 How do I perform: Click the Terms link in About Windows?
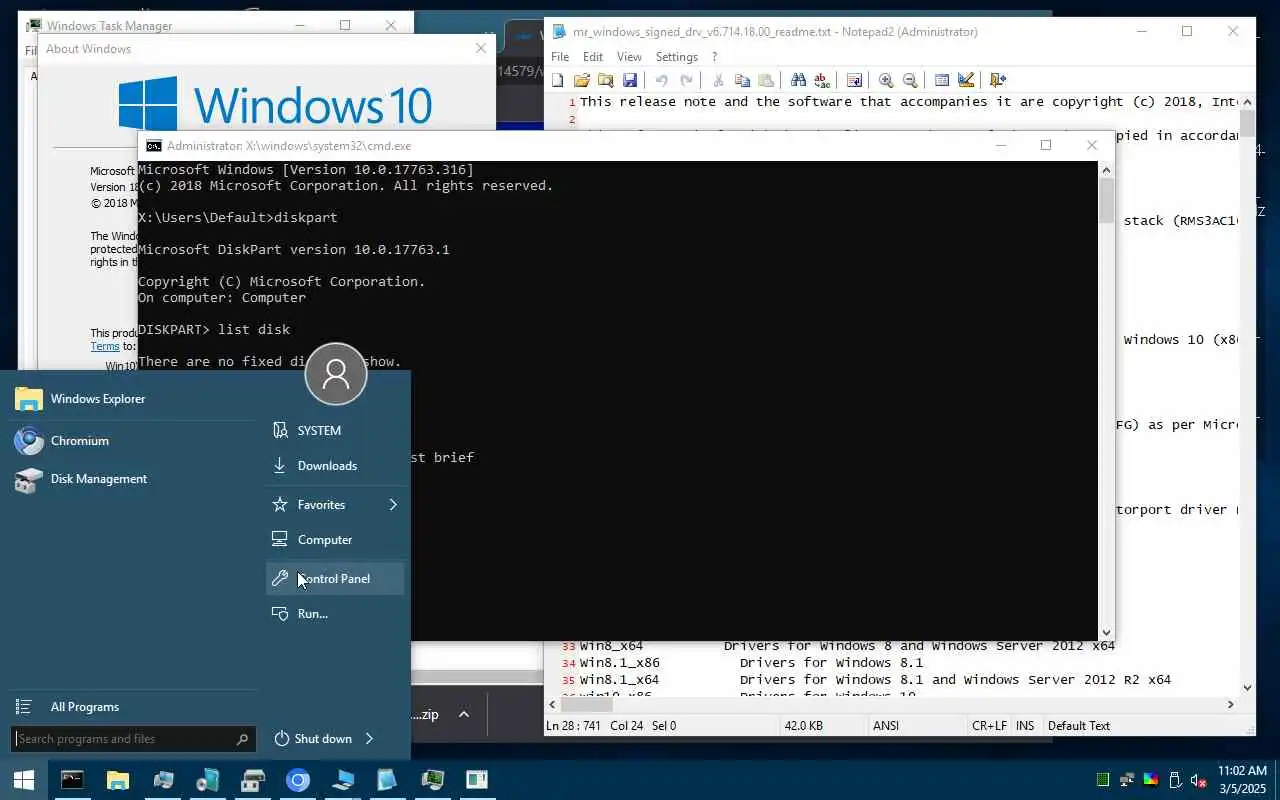click(105, 346)
